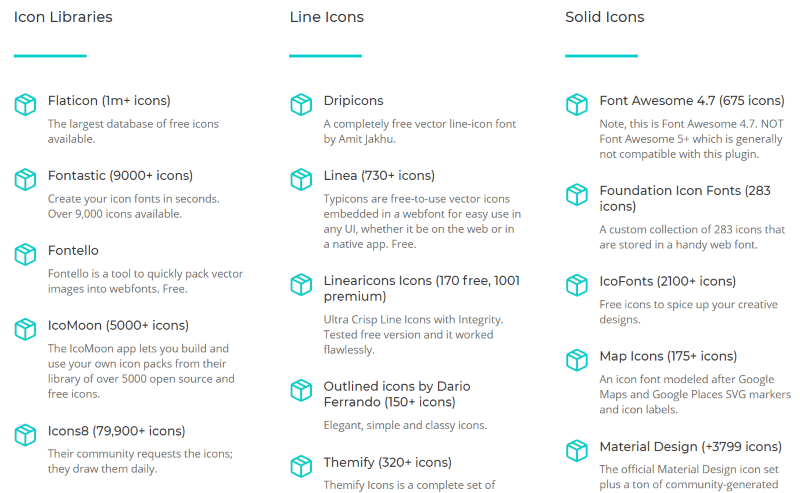Click the cube icon beside Flaticon
The image size is (800, 493).
pyautogui.click(x=25, y=105)
